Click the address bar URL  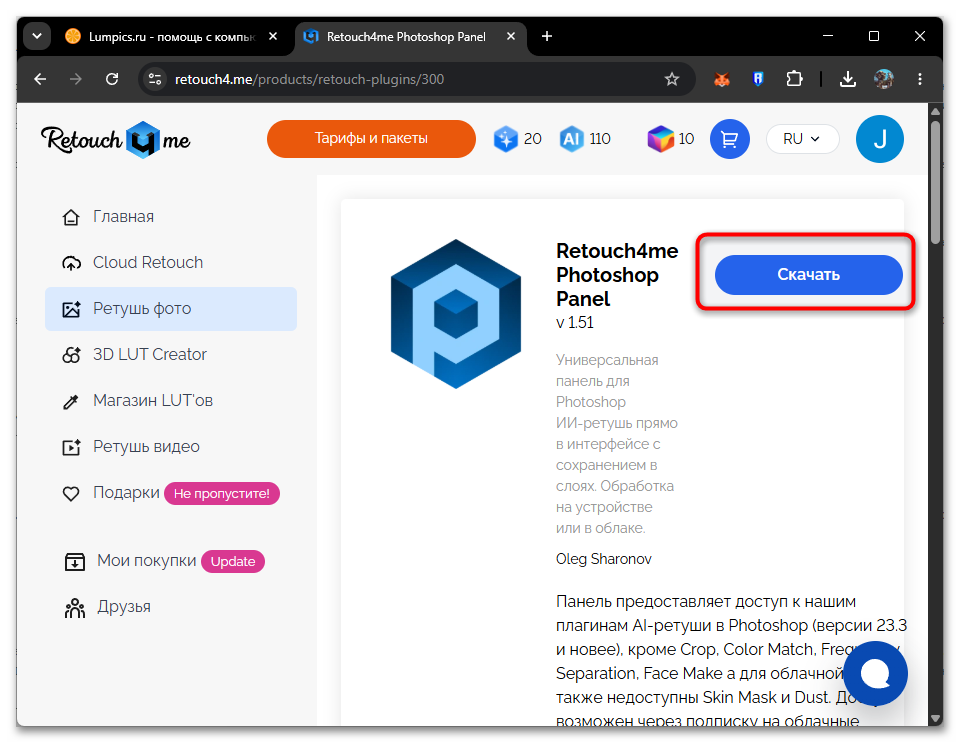pos(309,79)
